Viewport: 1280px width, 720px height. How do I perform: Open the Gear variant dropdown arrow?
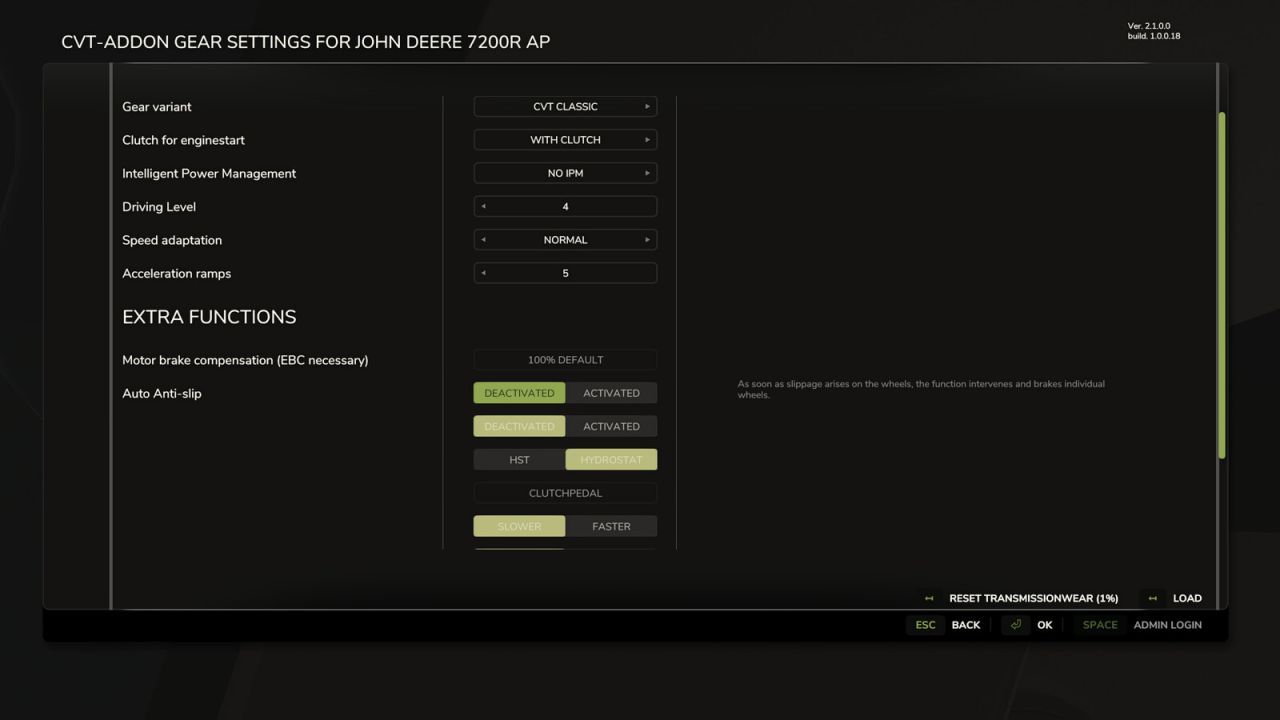tap(648, 106)
